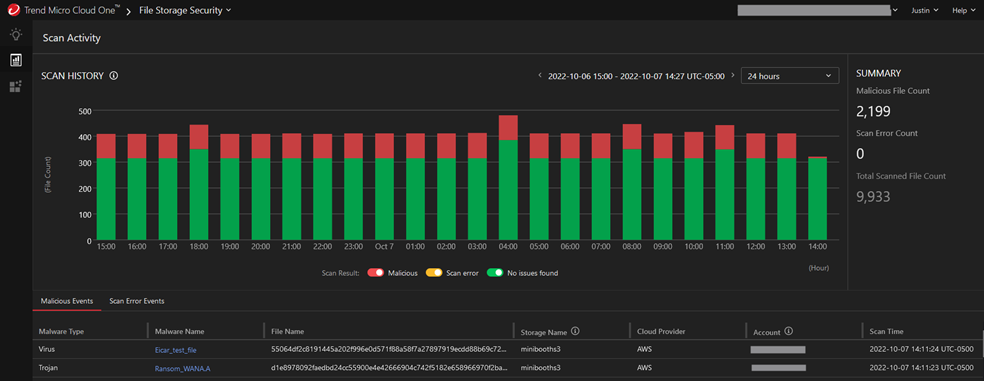
Task: Open the Eicar_test_file malware link
Action: [x=176, y=350]
